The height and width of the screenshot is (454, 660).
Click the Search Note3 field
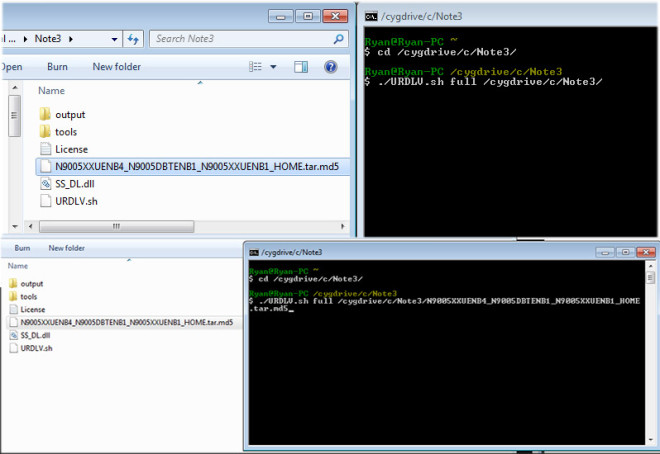(x=248, y=39)
